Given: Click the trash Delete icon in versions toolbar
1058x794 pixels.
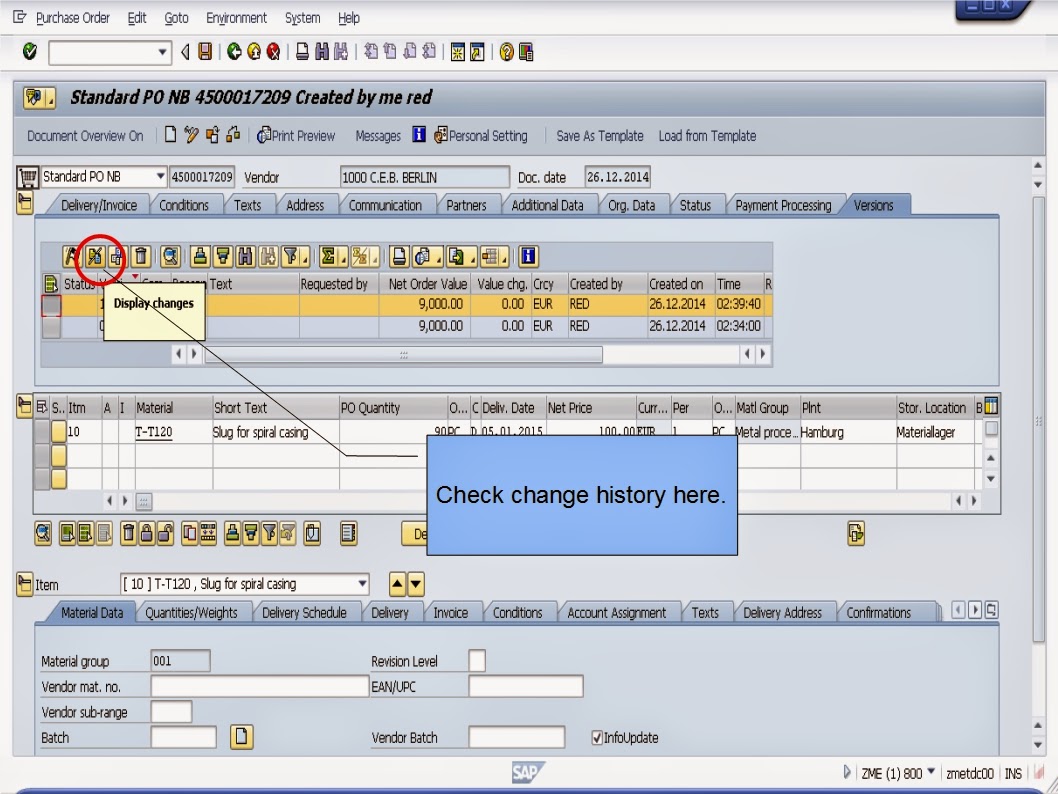Looking at the screenshot, I should (140, 256).
